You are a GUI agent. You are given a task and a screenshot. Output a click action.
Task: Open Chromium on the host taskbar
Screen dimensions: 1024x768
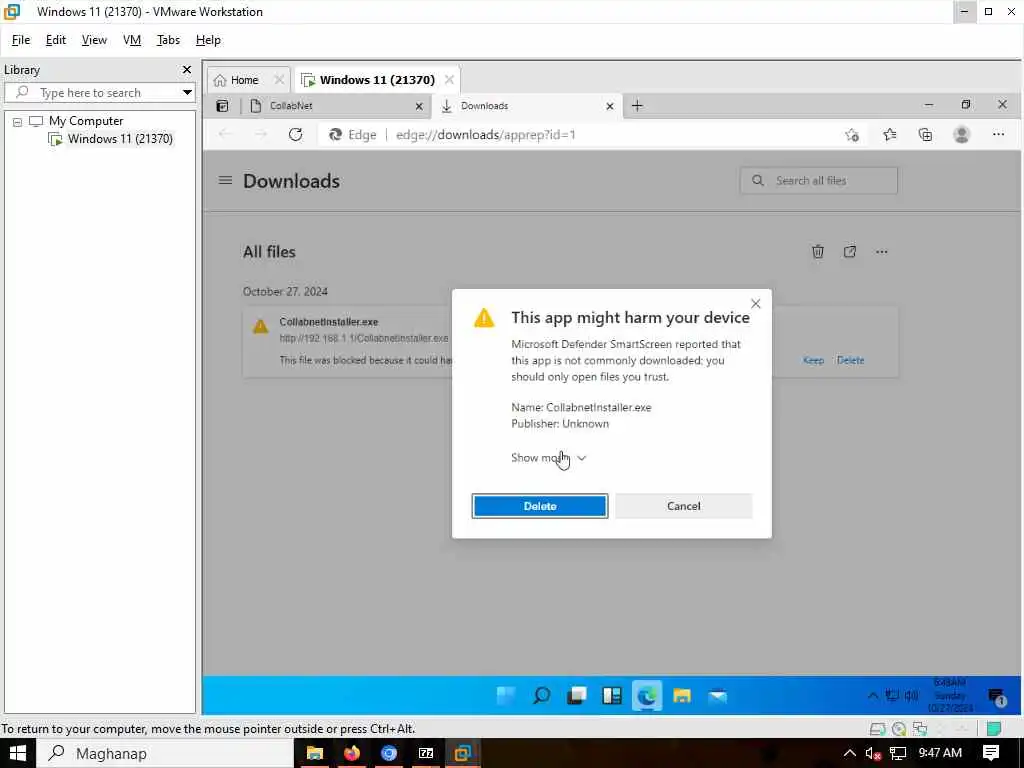click(x=389, y=753)
